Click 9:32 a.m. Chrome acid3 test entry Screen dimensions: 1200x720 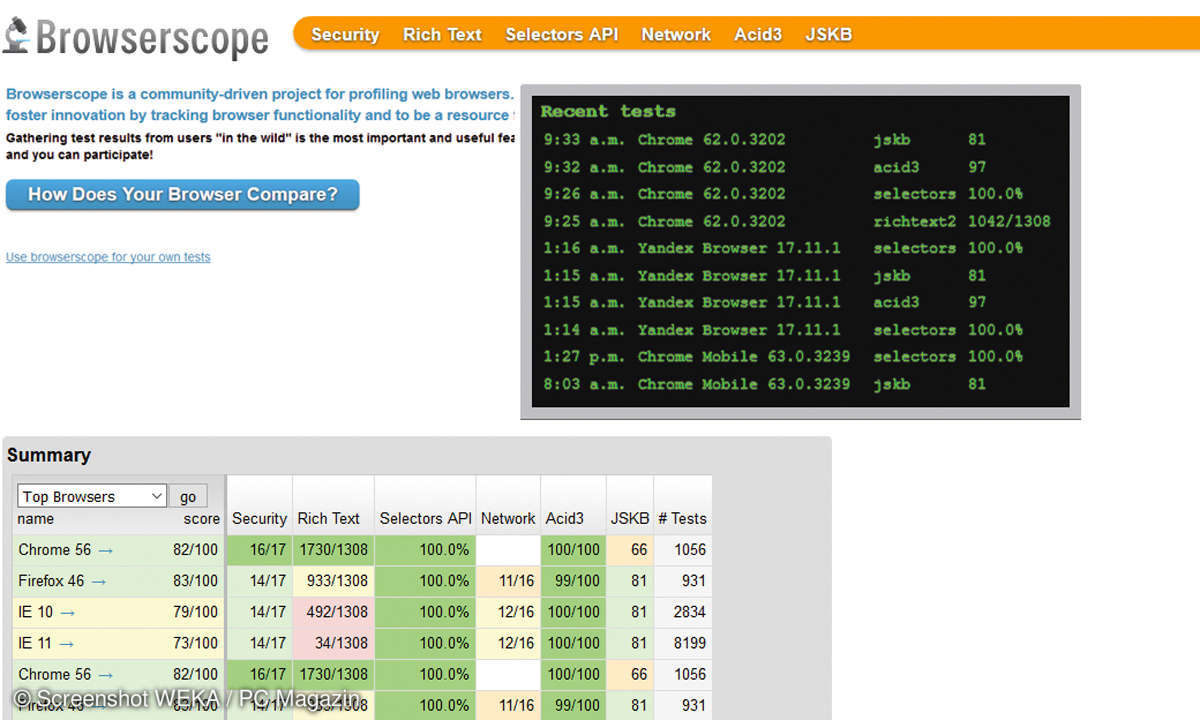coord(765,166)
